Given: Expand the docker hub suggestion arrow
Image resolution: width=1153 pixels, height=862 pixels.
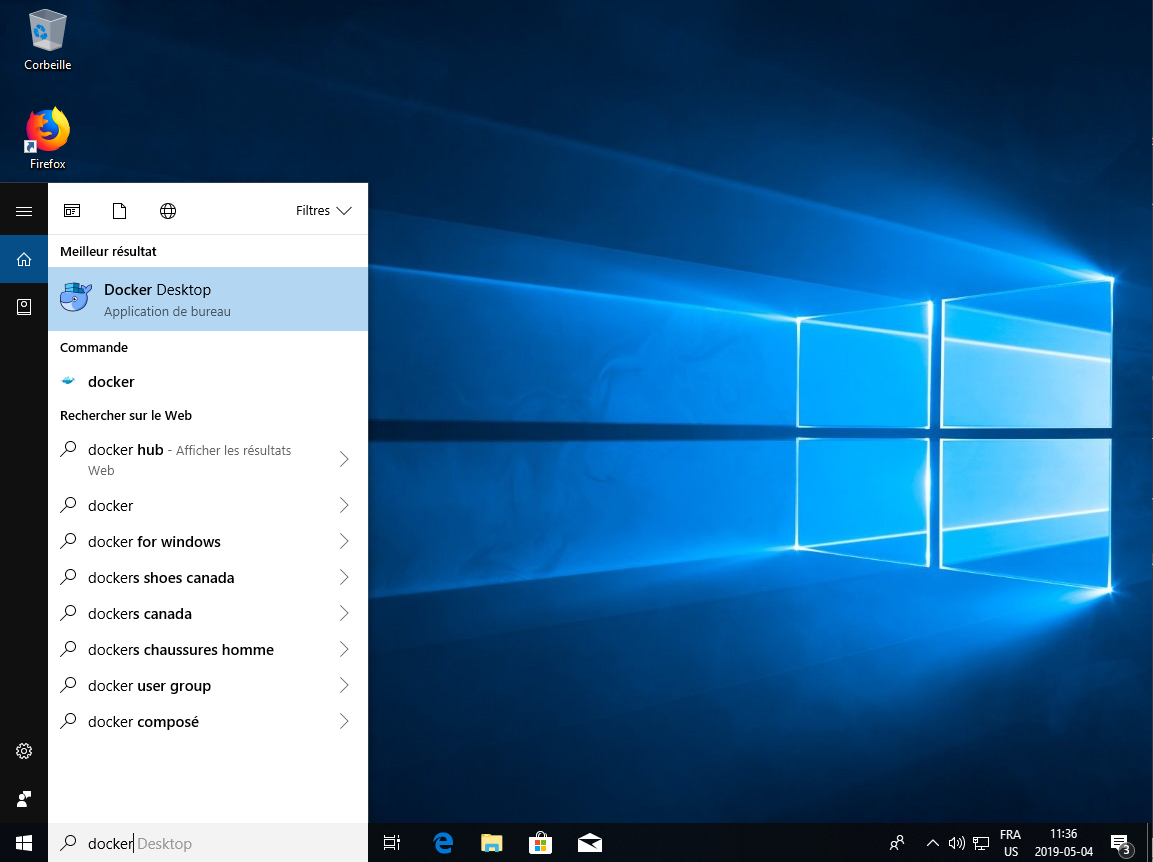Looking at the screenshot, I should pyautogui.click(x=344, y=459).
